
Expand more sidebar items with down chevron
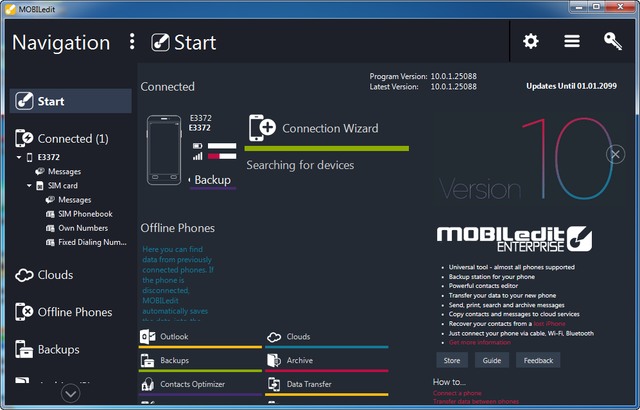click(x=70, y=394)
